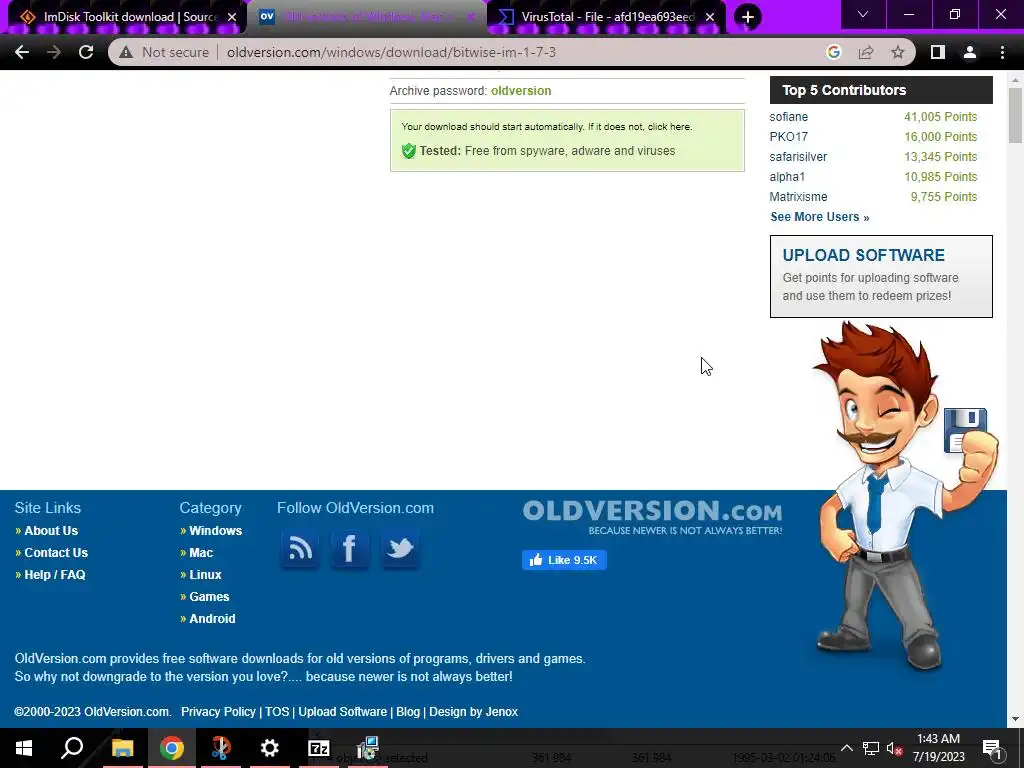The image size is (1024, 768).
Task: Open the Windows Start menu
Action: click(24, 748)
